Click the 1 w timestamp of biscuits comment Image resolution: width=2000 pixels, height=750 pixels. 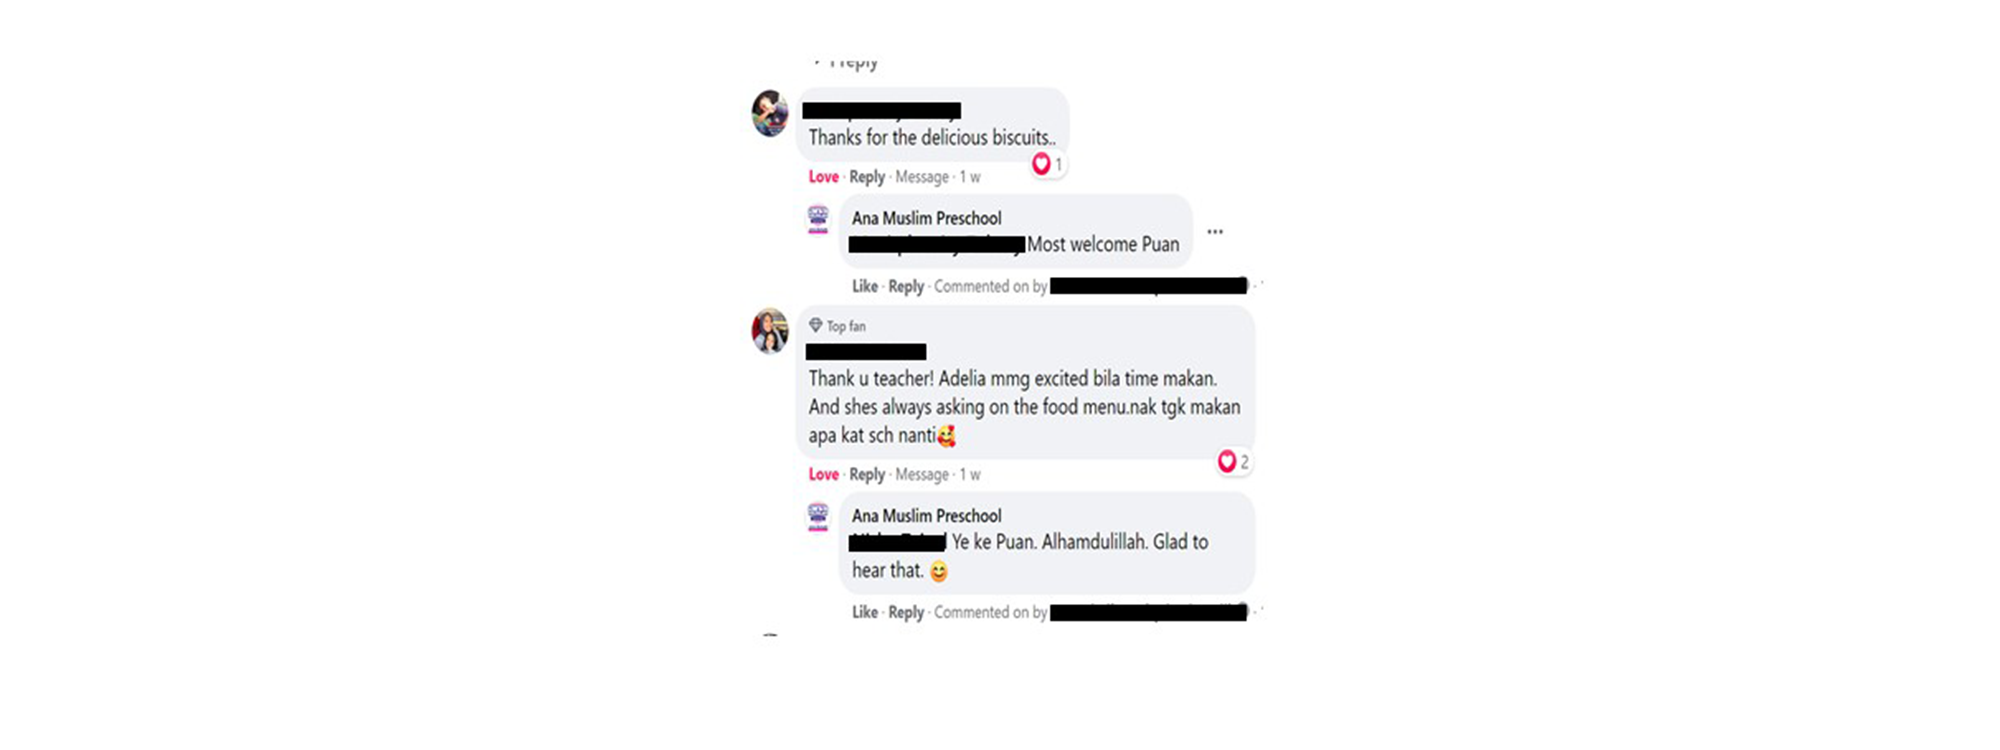click(970, 177)
